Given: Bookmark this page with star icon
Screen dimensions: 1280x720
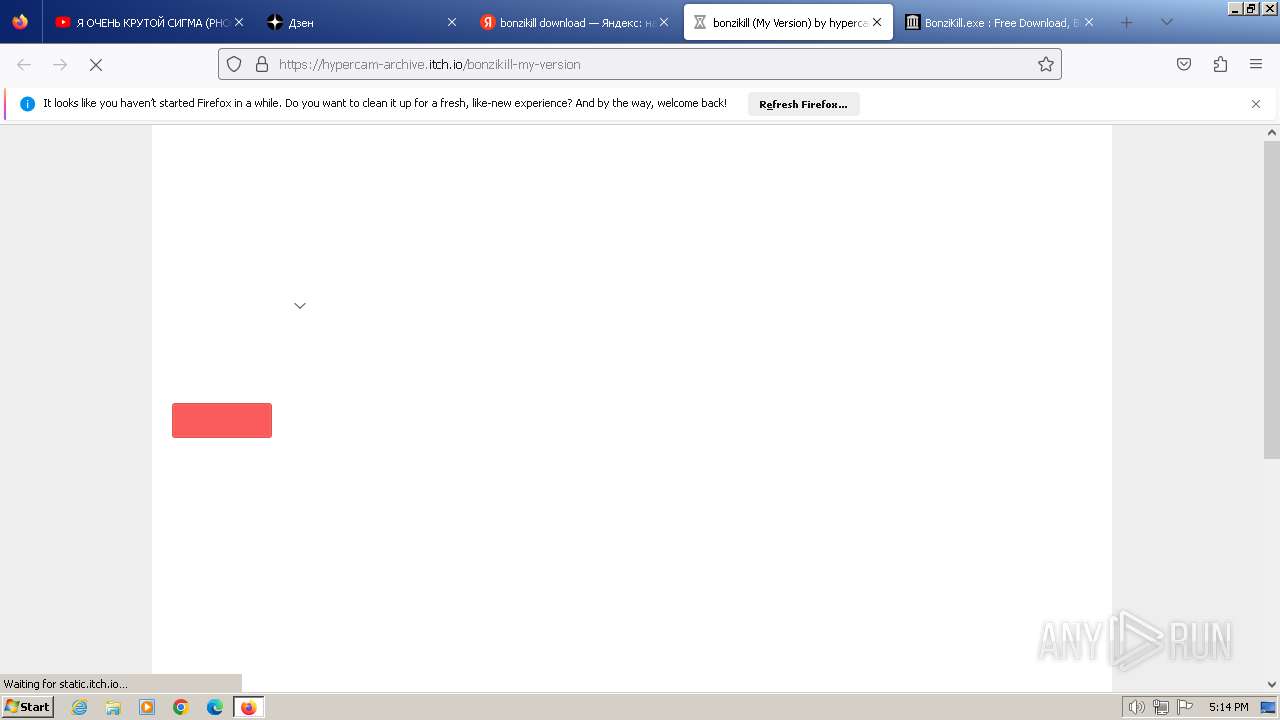Looking at the screenshot, I should pos(1046,64).
